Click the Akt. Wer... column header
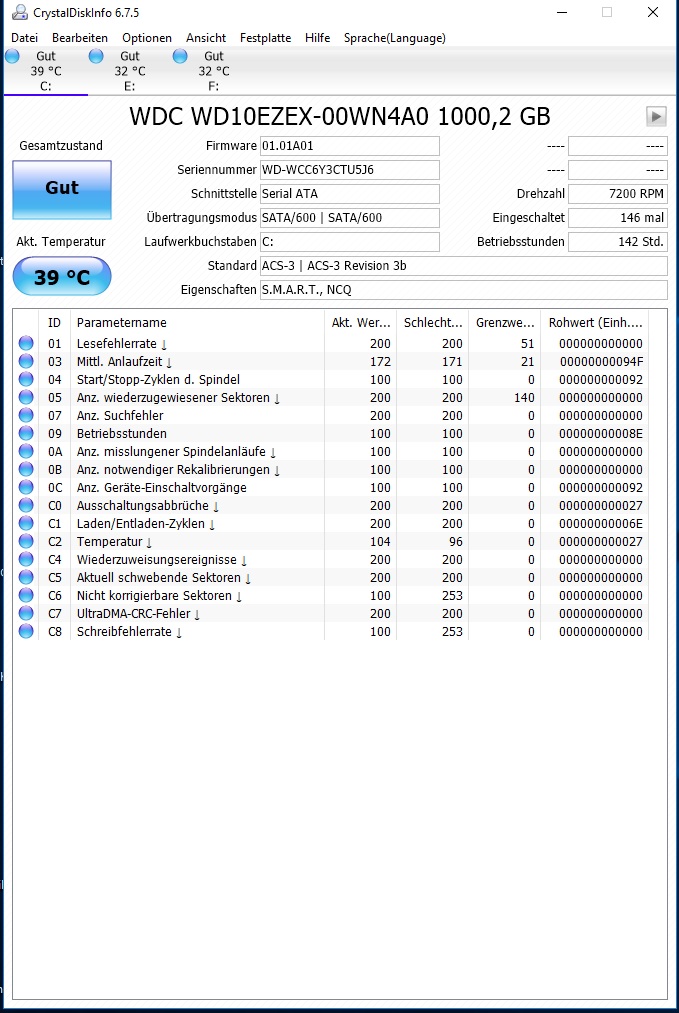This screenshot has width=679, height=1013. [360, 322]
